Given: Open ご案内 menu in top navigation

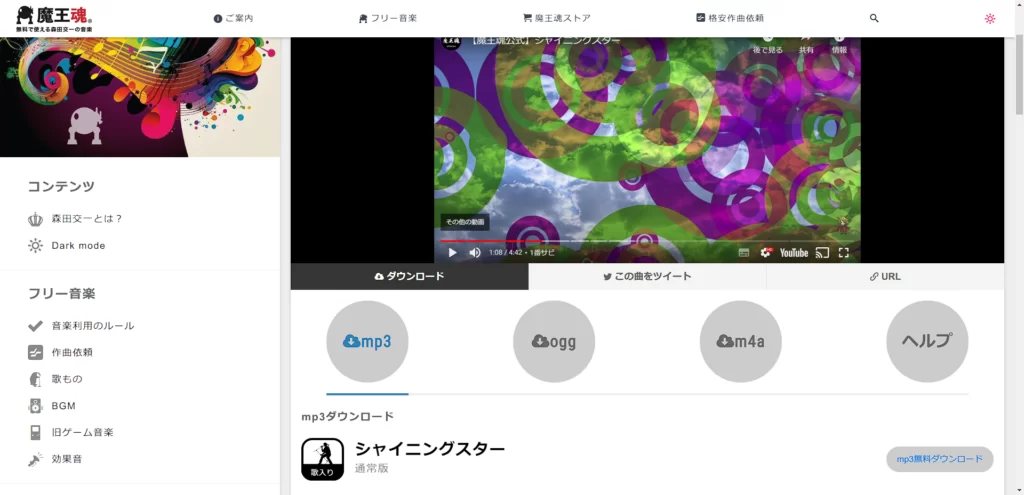Looking at the screenshot, I should [234, 18].
